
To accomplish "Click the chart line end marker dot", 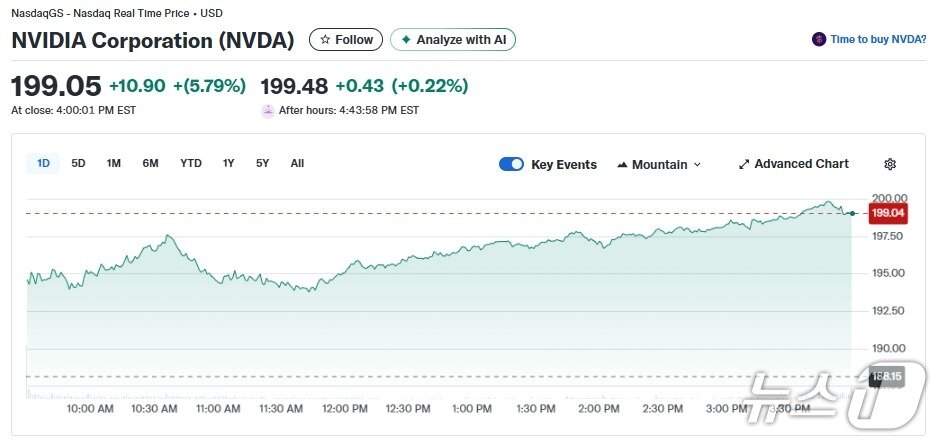I will 851,213.
